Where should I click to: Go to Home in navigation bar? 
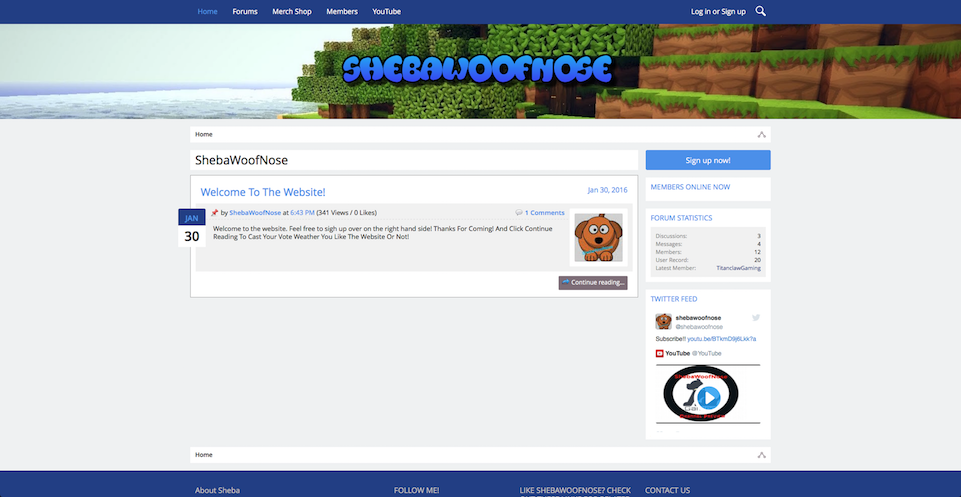[207, 12]
